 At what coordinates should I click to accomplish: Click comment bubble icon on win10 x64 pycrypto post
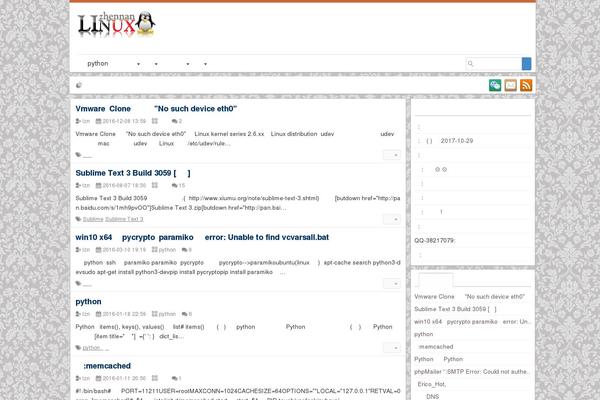pos(184,250)
